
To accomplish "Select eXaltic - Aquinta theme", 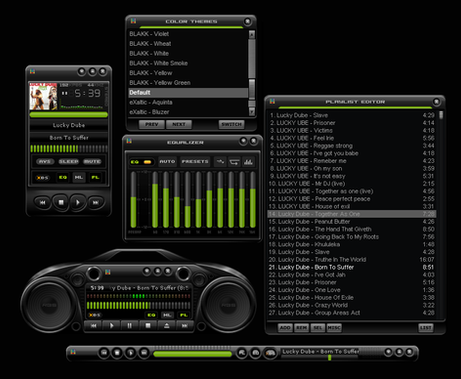I will (x=188, y=102).
